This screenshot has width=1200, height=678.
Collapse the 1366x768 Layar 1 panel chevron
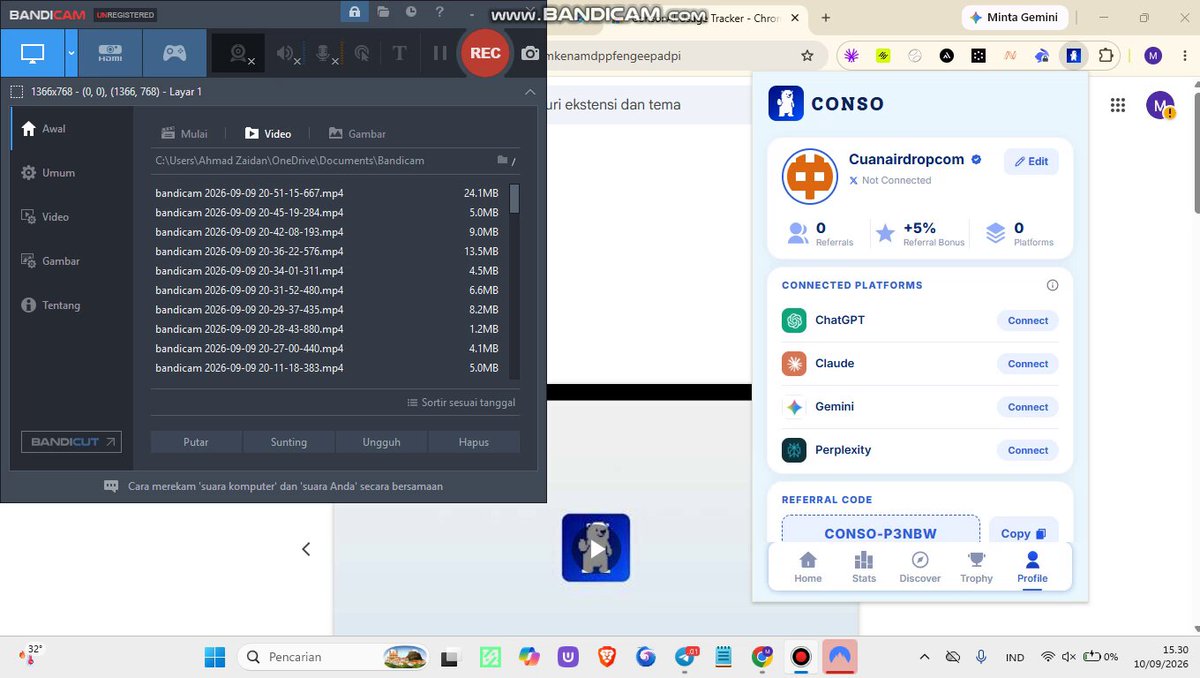[x=530, y=92]
